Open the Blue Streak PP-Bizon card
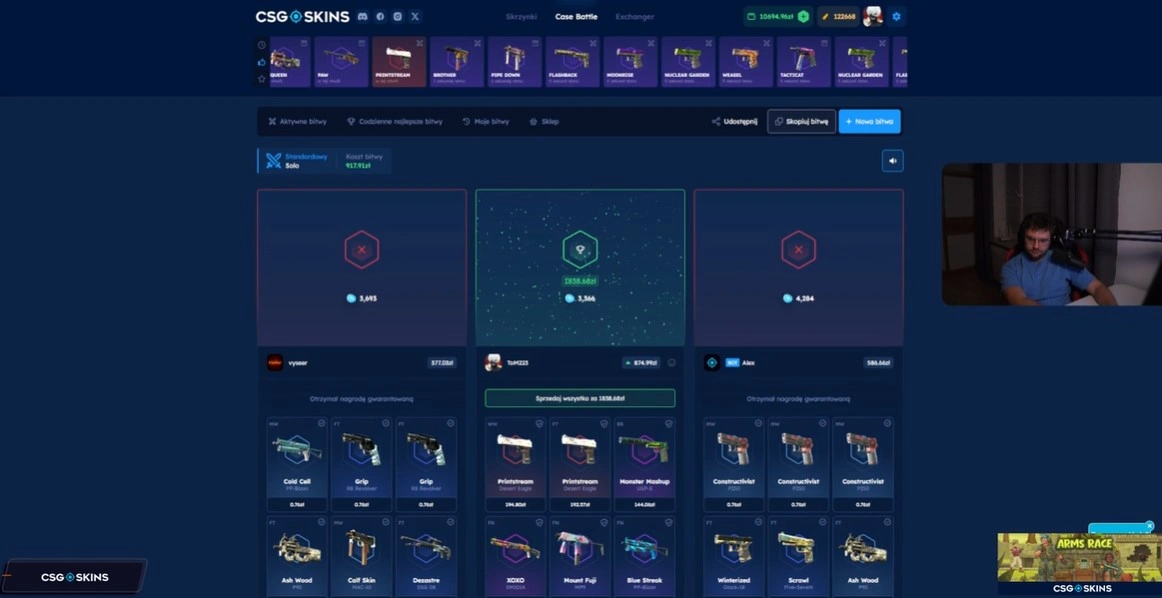 pos(645,556)
